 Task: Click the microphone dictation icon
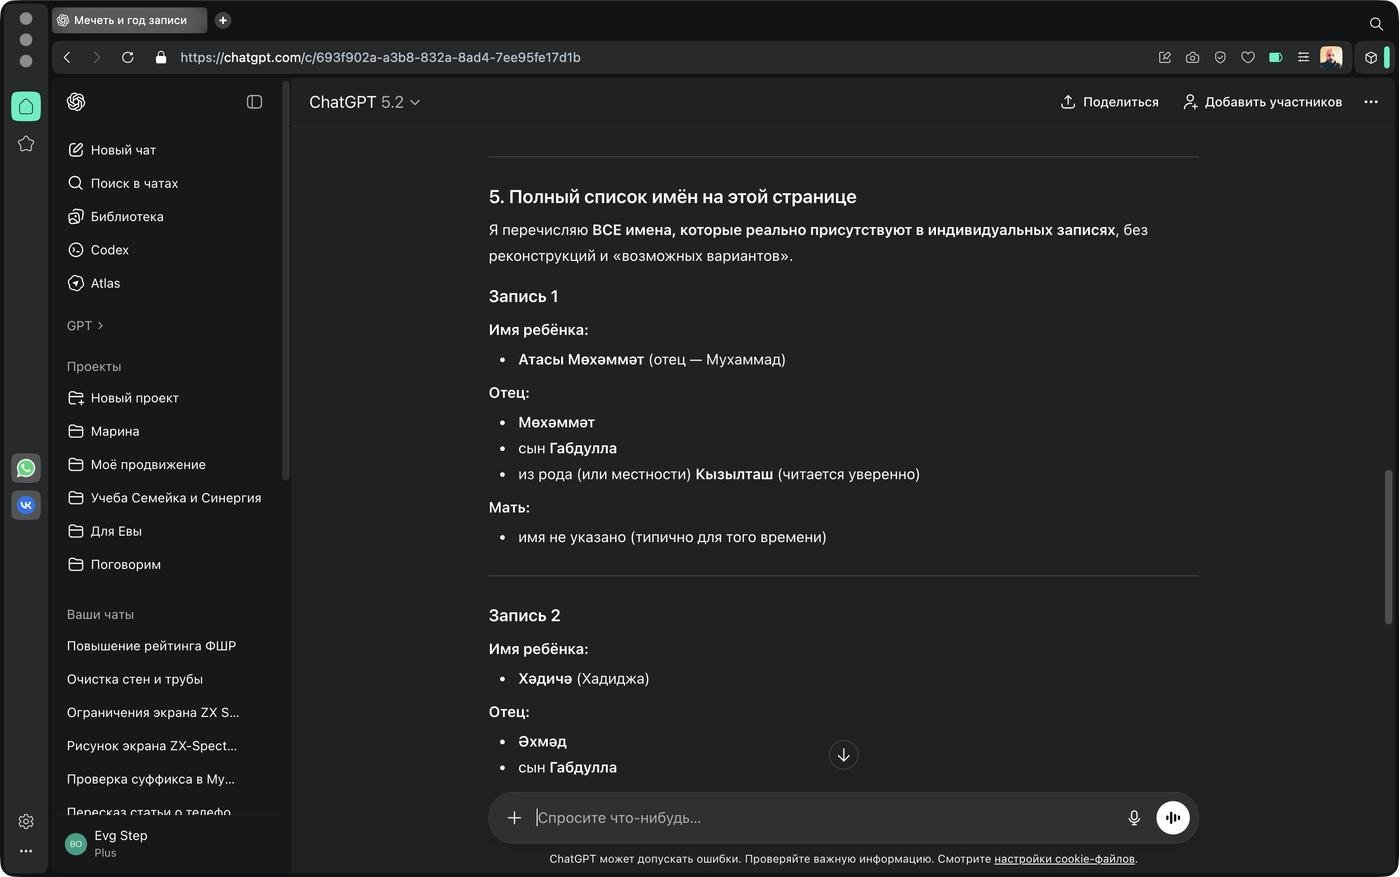point(1134,818)
